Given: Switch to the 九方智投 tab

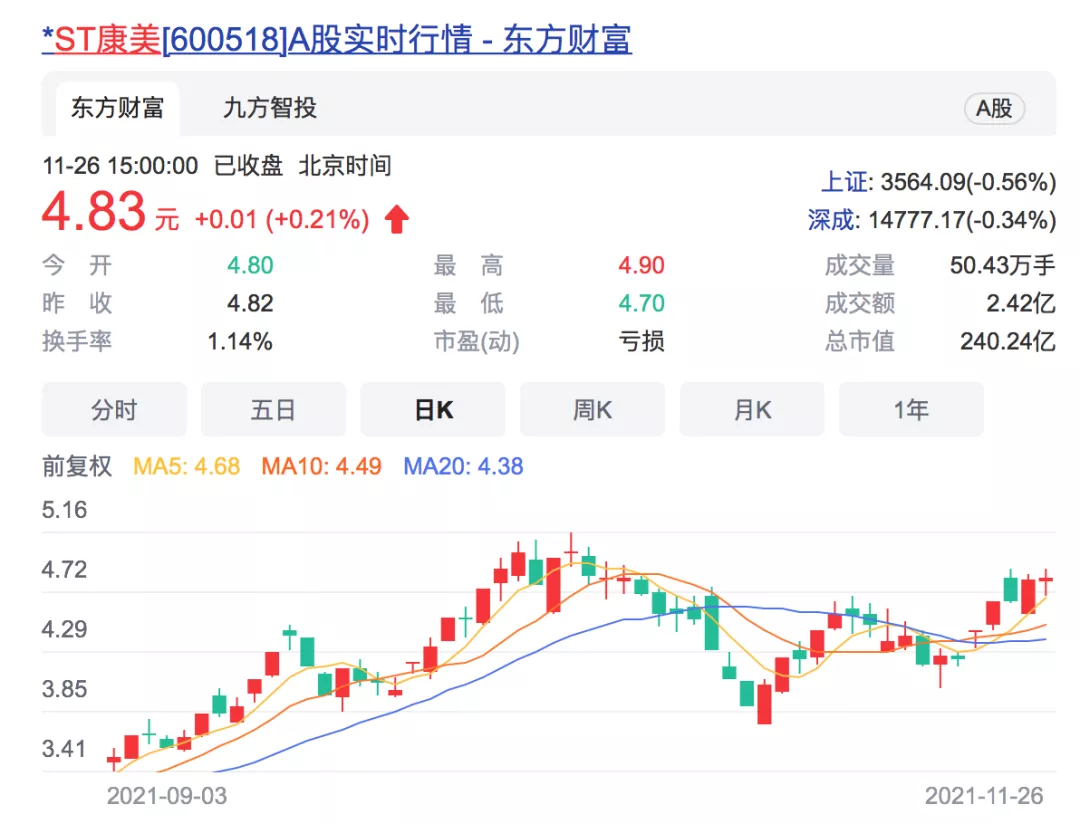Looking at the screenshot, I should tap(270, 108).
